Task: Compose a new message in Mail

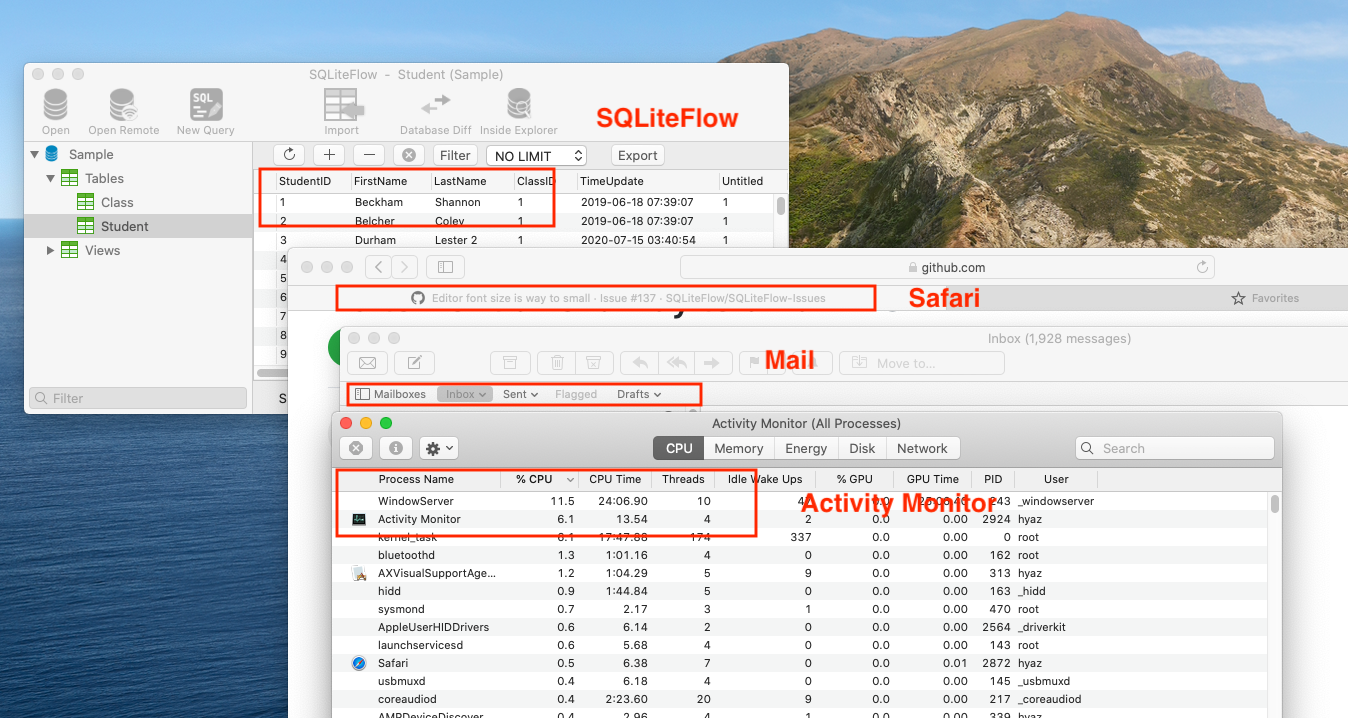Action: pyautogui.click(x=414, y=362)
